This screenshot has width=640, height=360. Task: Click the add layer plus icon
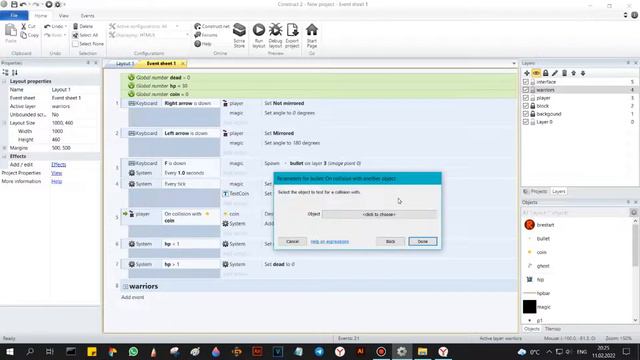[527, 73]
